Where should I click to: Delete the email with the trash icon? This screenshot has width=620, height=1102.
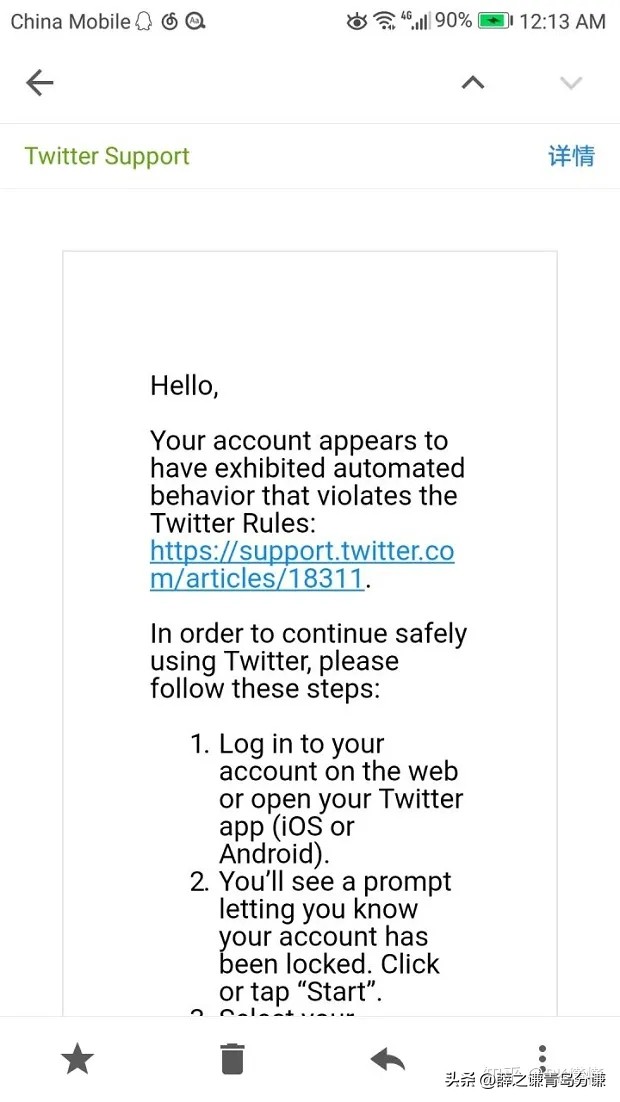pyautogui.click(x=232, y=1057)
